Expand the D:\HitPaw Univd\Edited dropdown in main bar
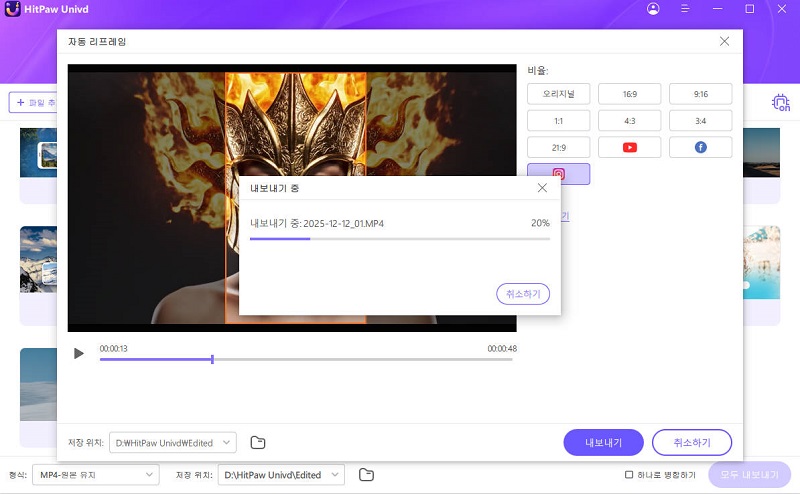 281,475
